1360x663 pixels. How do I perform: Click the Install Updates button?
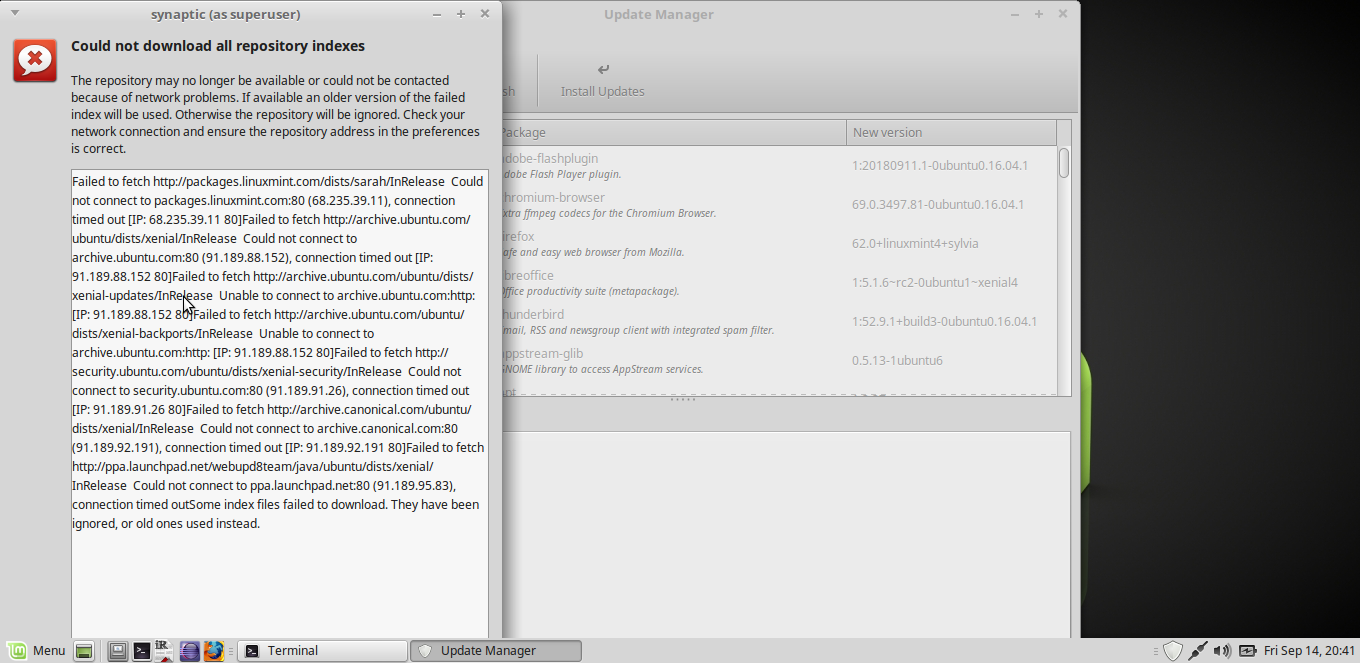click(x=602, y=81)
